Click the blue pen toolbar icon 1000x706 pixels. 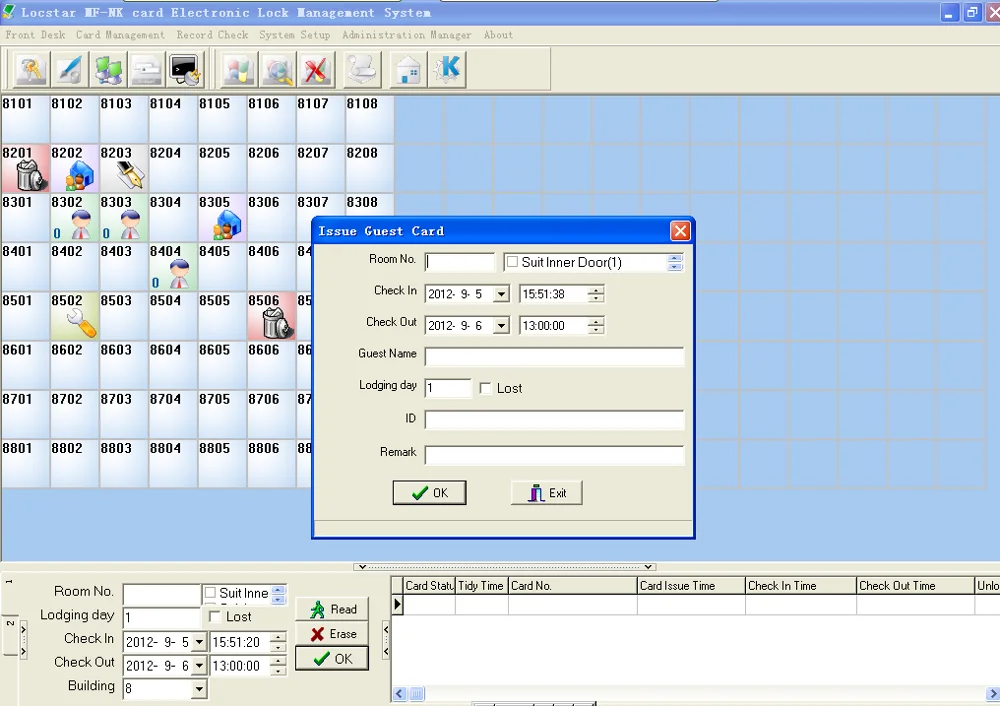coord(70,70)
